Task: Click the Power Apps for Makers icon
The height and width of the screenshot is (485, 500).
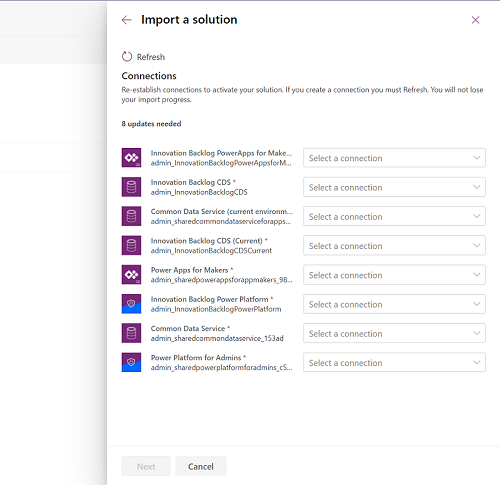Action: 131,275
